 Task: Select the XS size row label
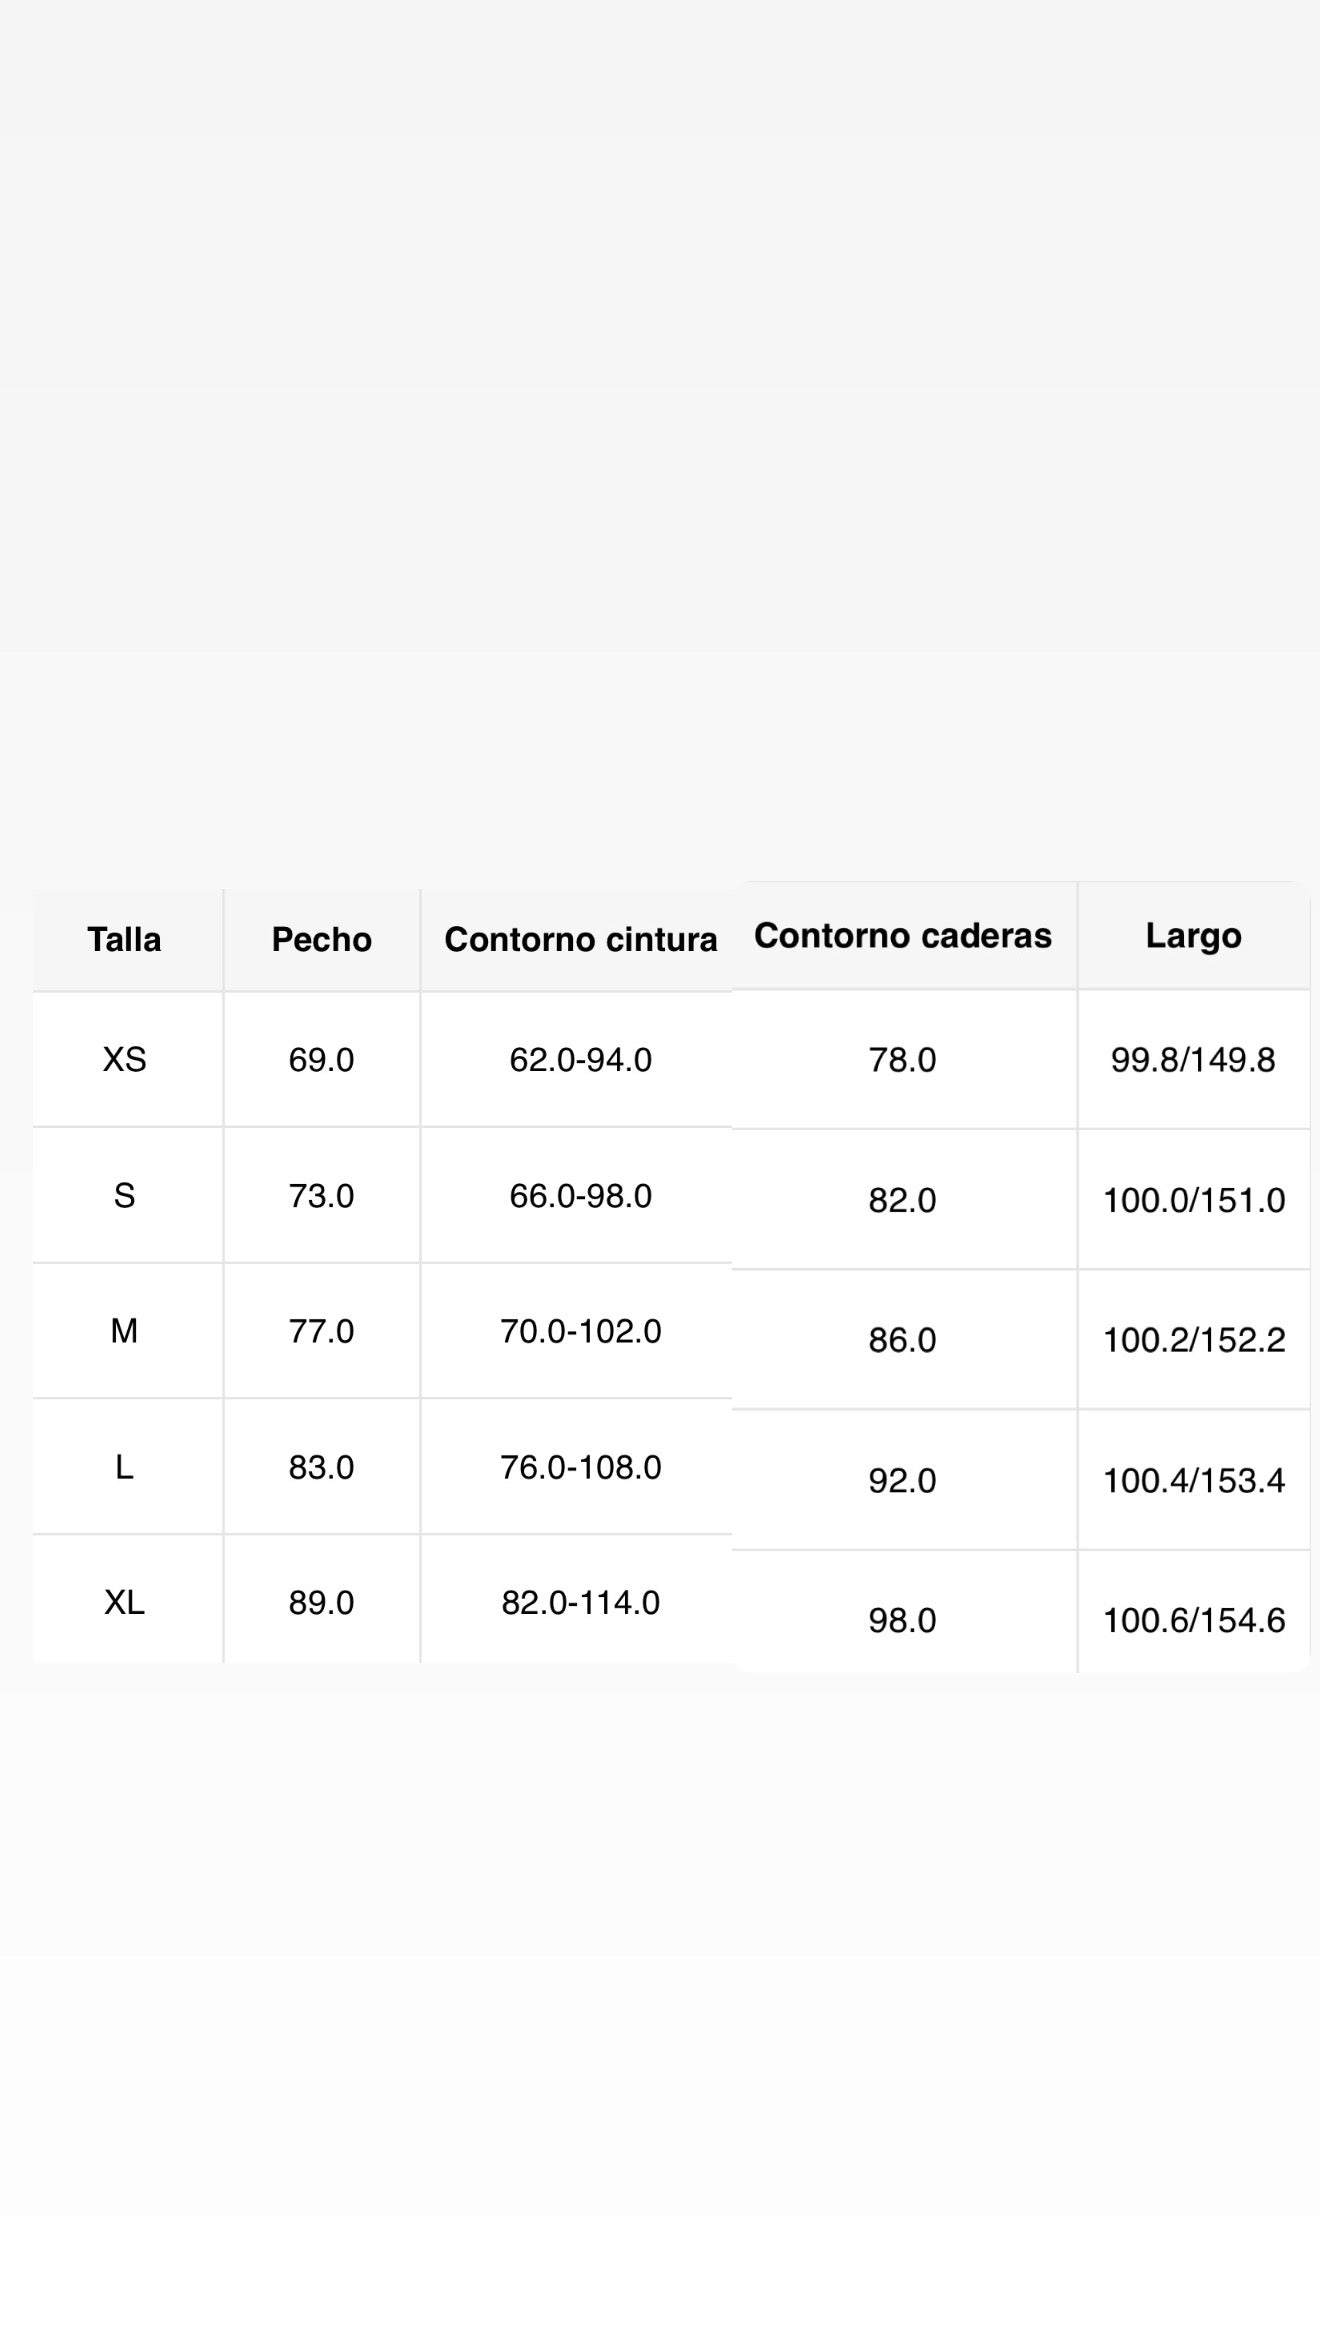pos(124,1060)
